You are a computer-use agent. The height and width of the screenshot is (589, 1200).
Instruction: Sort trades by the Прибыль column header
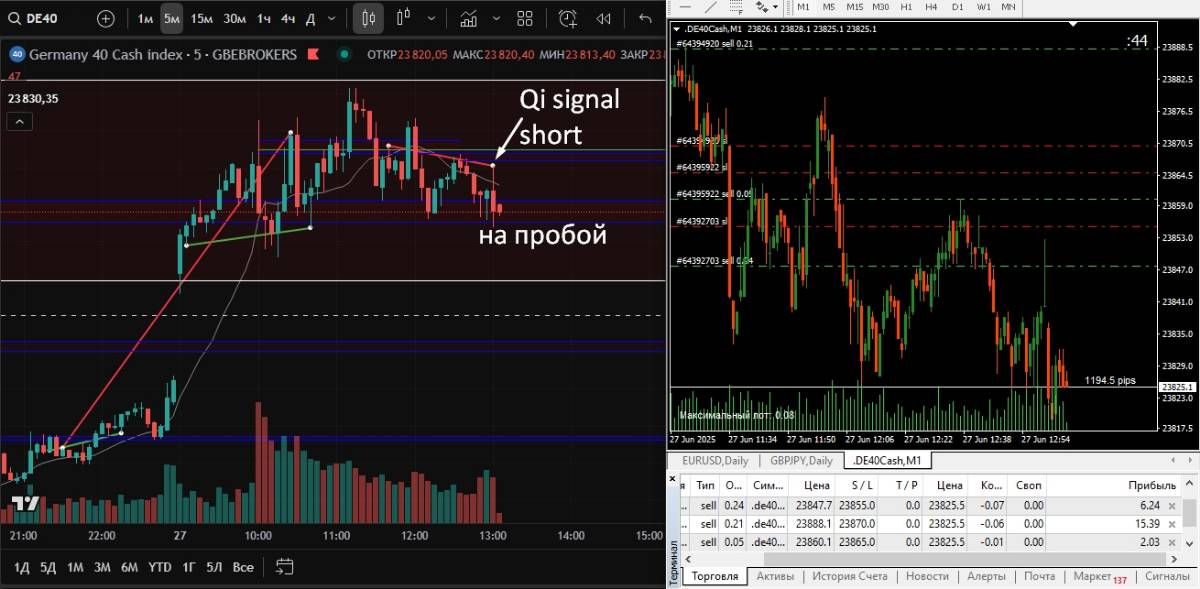tap(1112, 484)
